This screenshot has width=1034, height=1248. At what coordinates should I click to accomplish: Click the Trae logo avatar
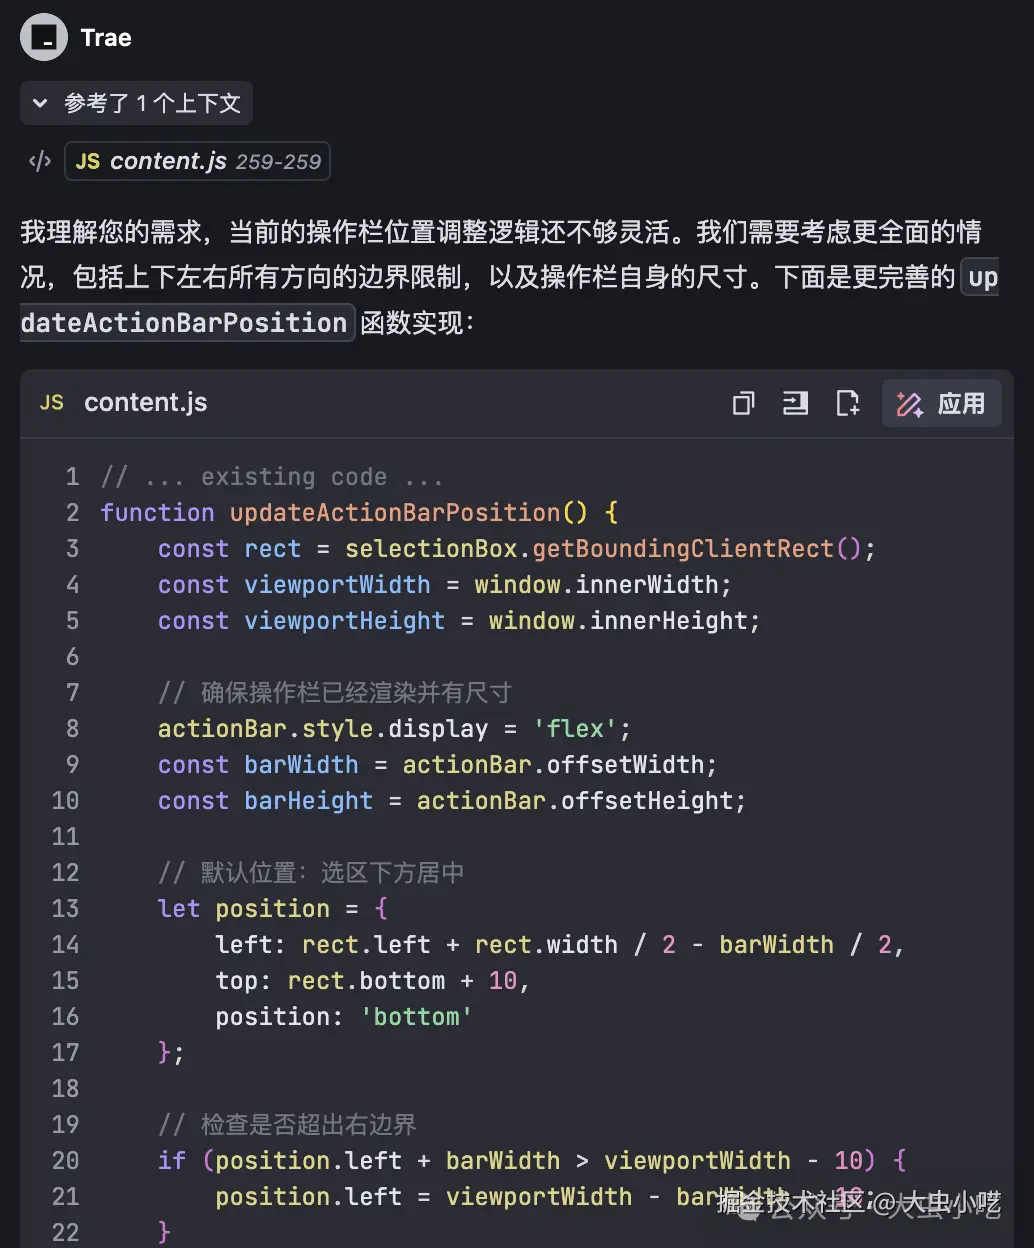(42, 37)
